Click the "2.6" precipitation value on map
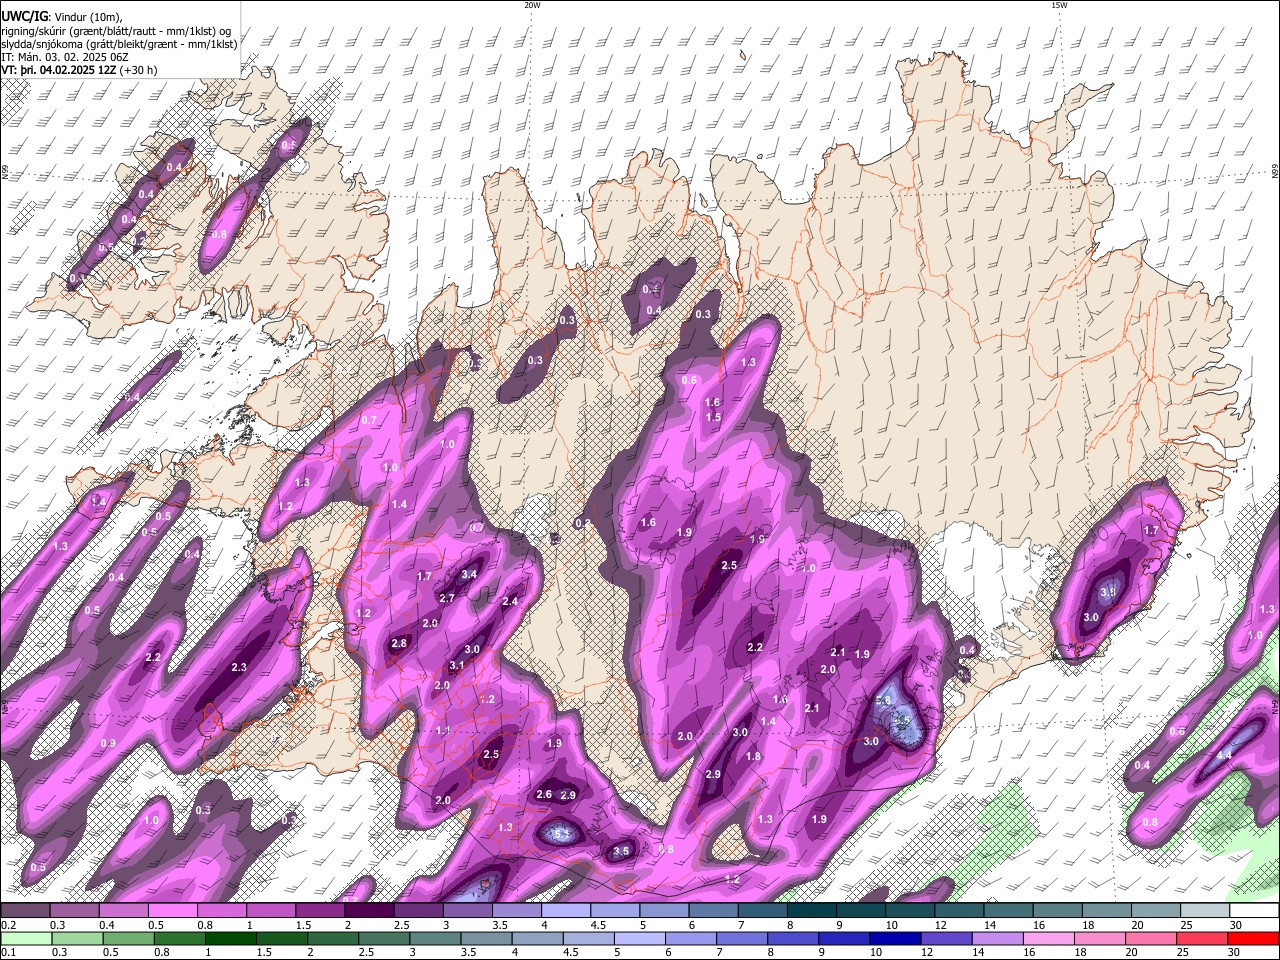This screenshot has height=960, width=1280. pyautogui.click(x=545, y=794)
